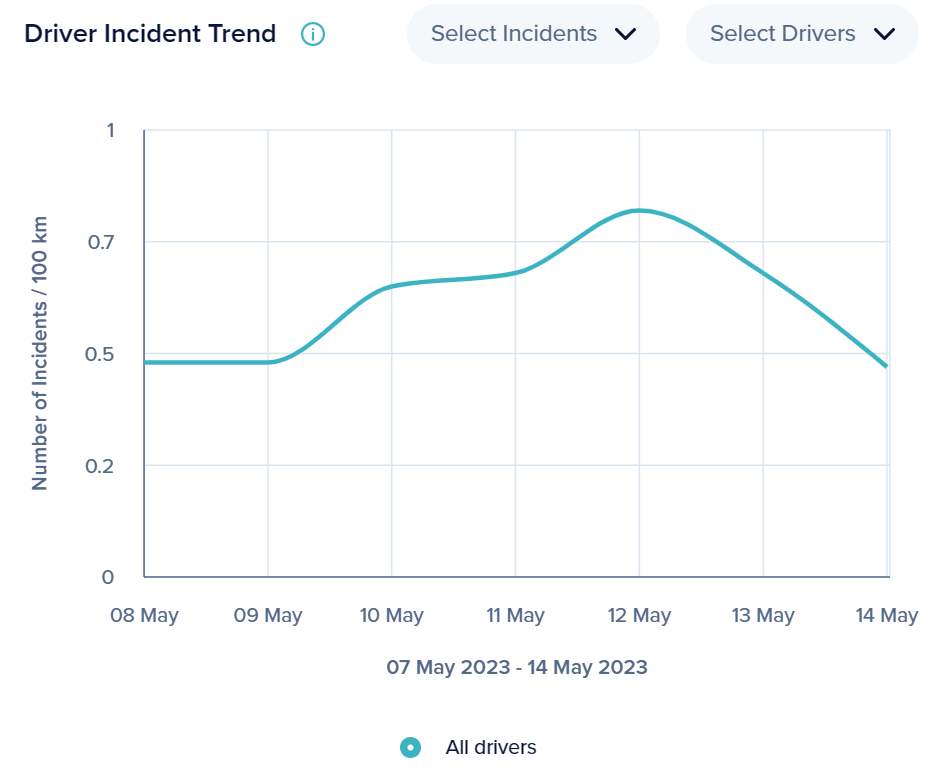Click the line start at 08 May
This screenshot has width=940, height=783.
click(x=146, y=362)
